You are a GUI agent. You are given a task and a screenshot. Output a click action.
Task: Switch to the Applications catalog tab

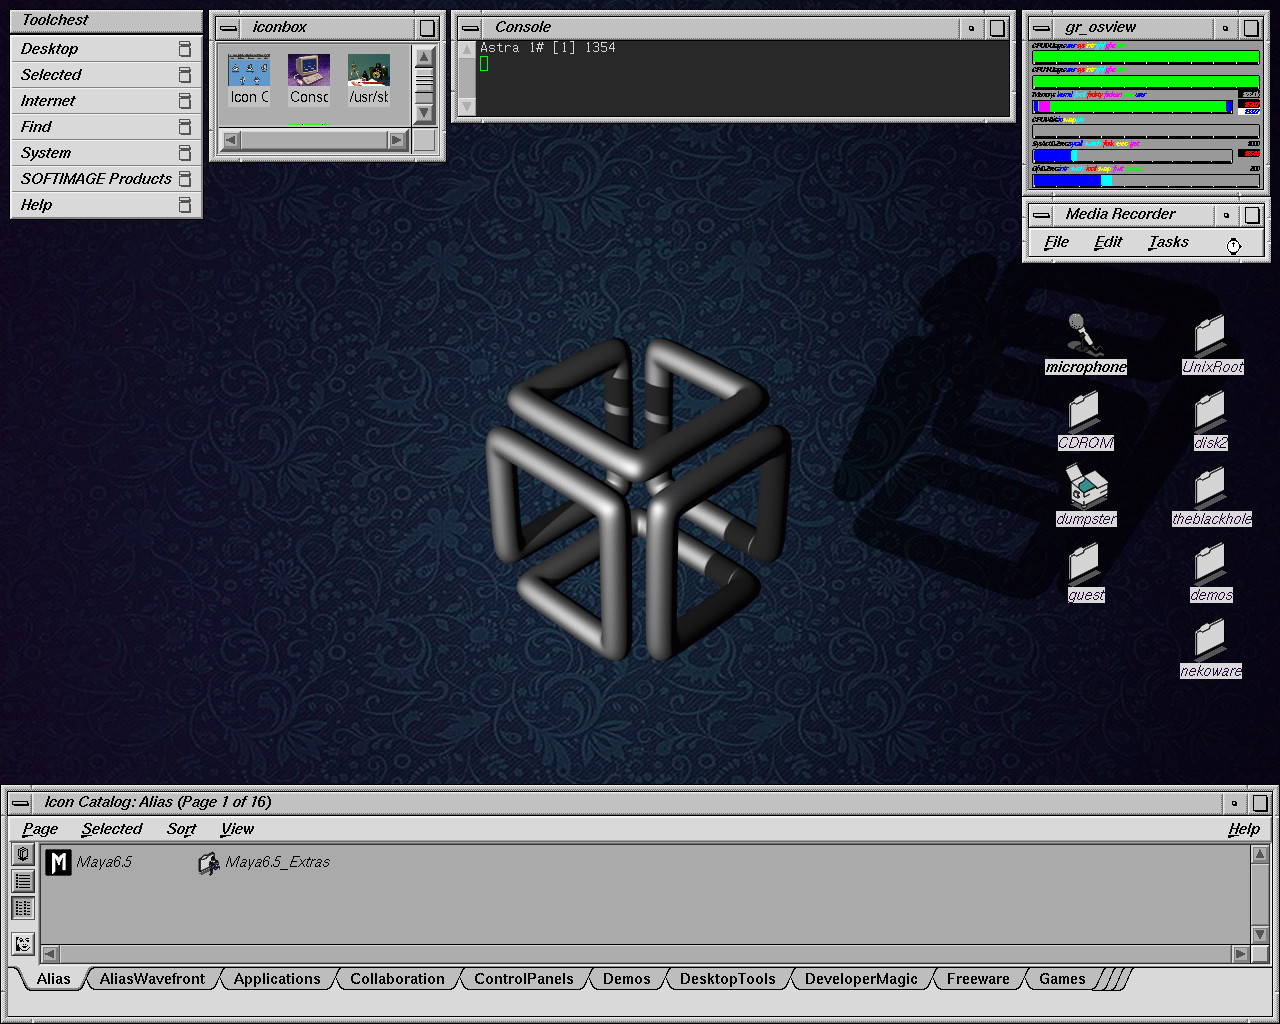(277, 979)
